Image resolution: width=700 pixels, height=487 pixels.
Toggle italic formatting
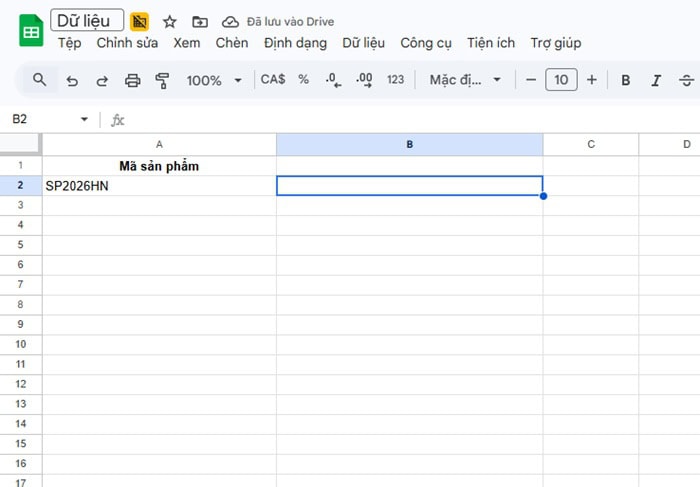(656, 80)
